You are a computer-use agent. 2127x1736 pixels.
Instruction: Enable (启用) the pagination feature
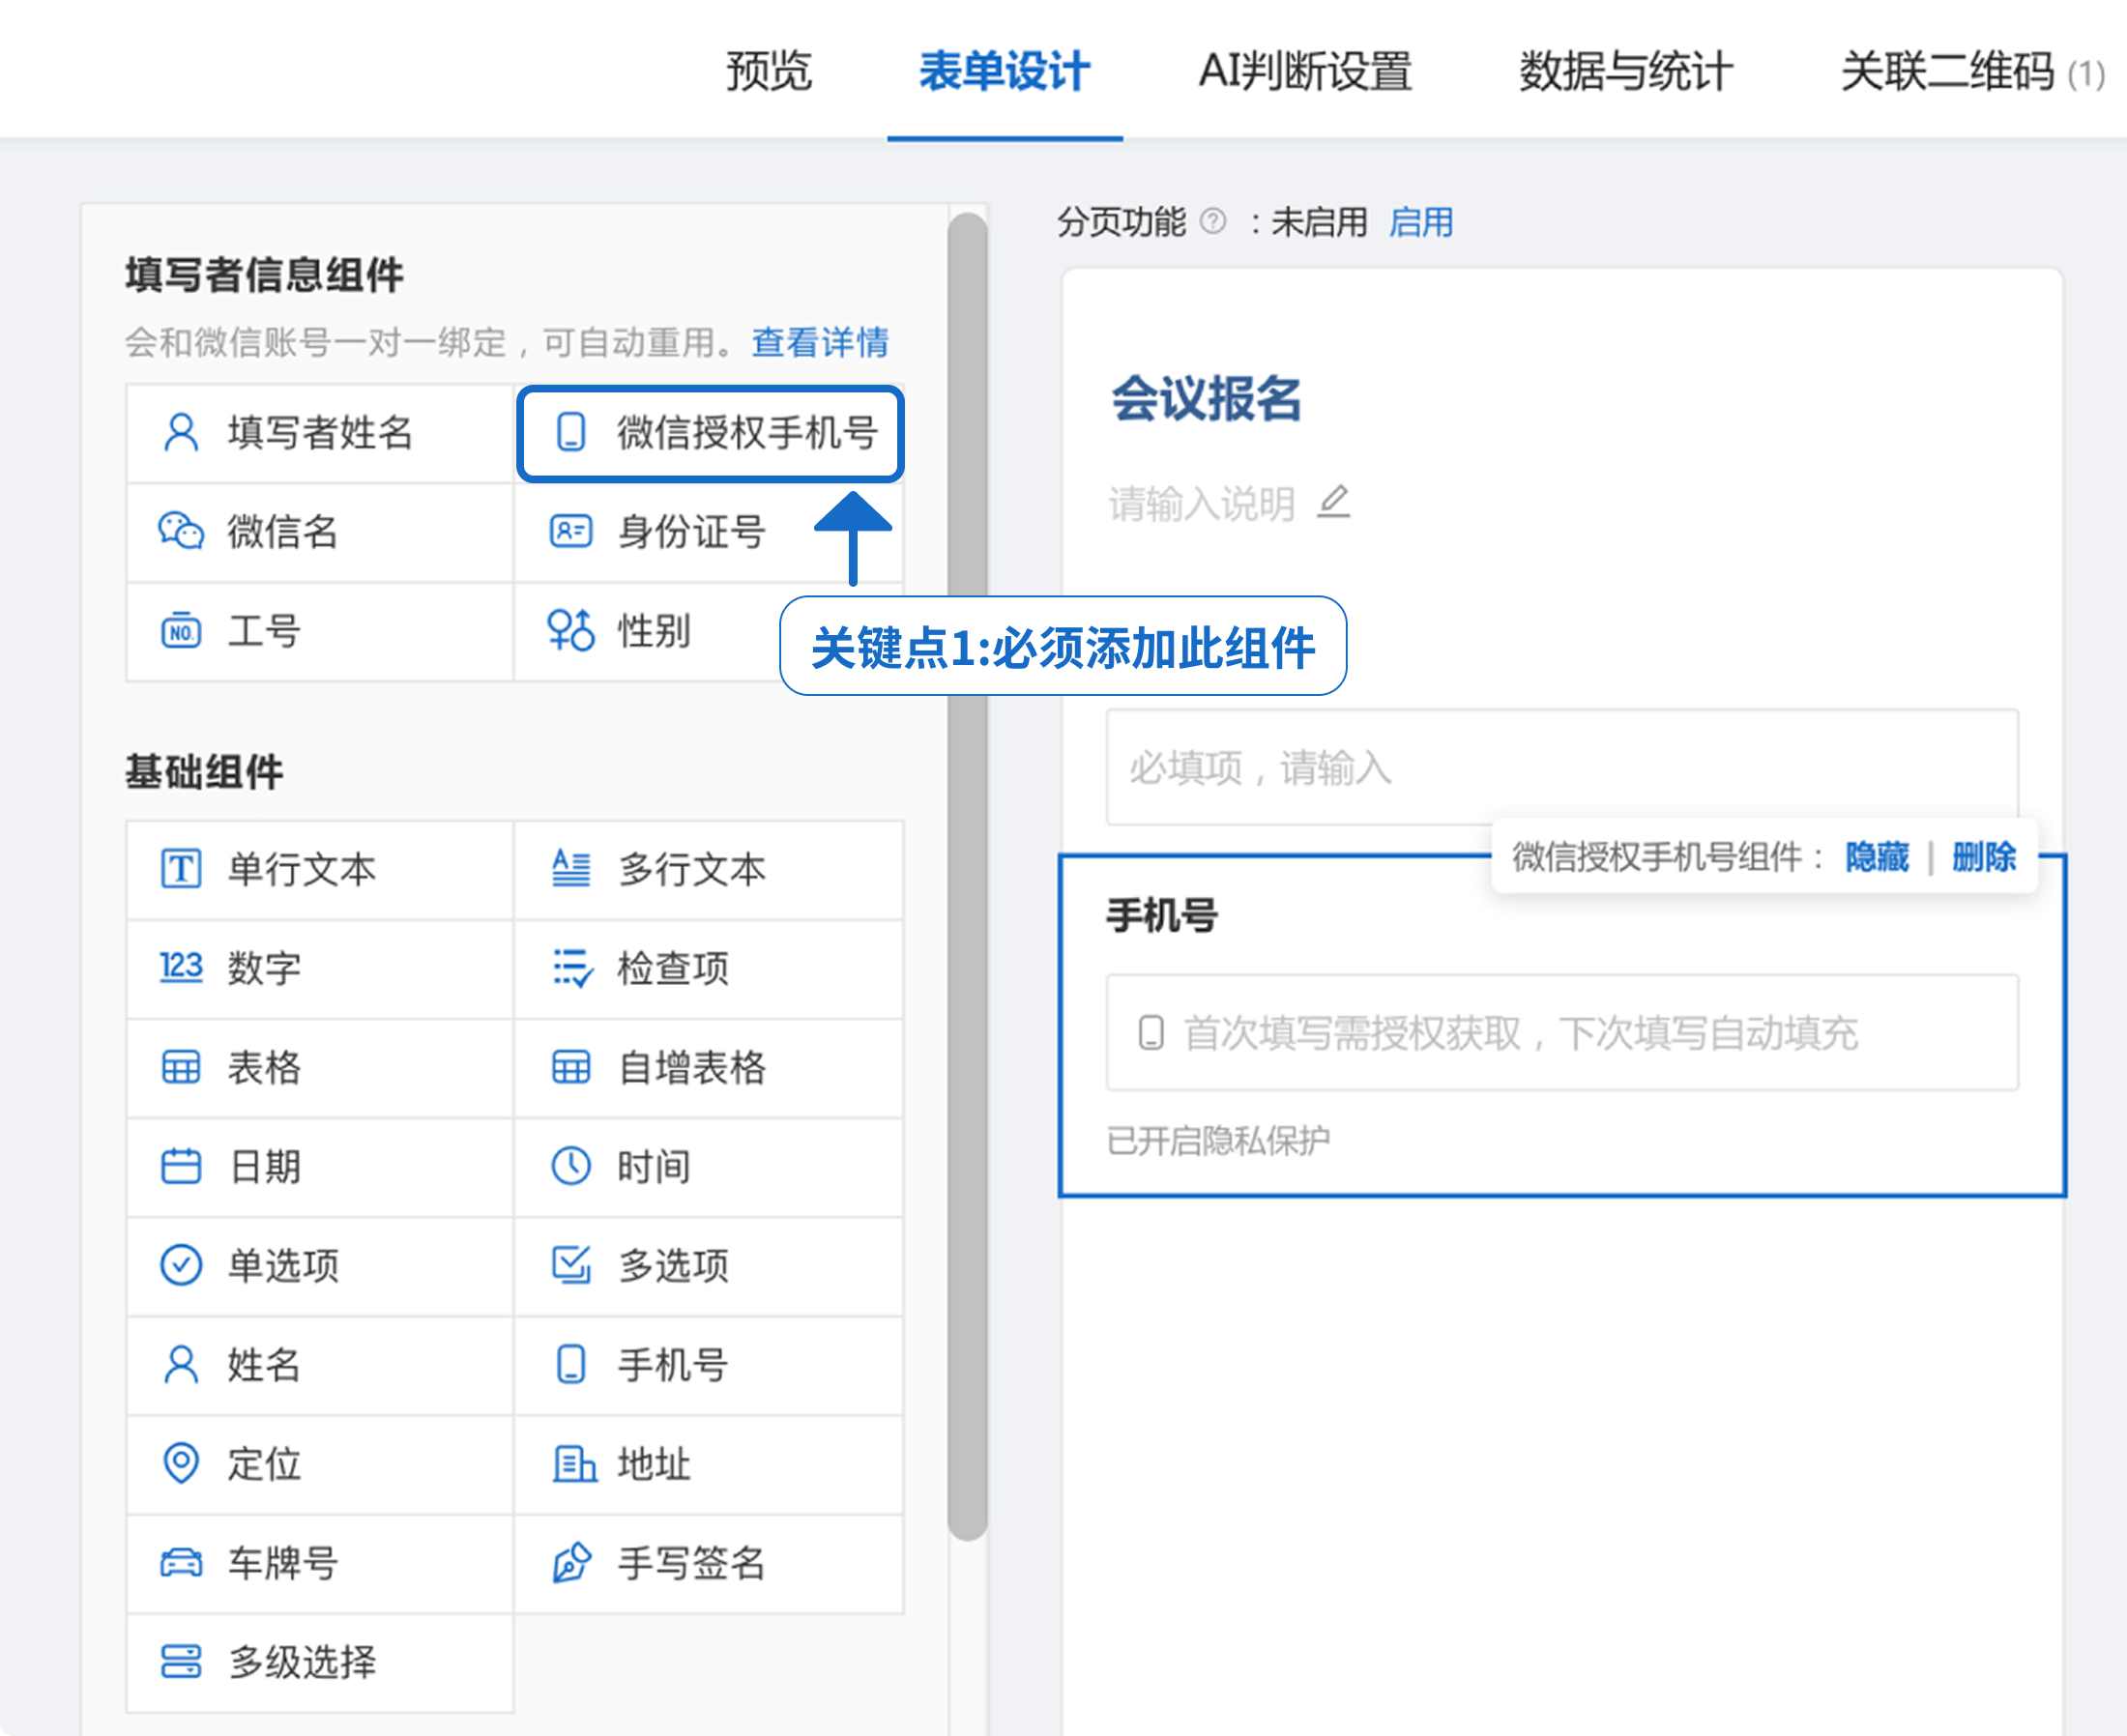point(1420,222)
